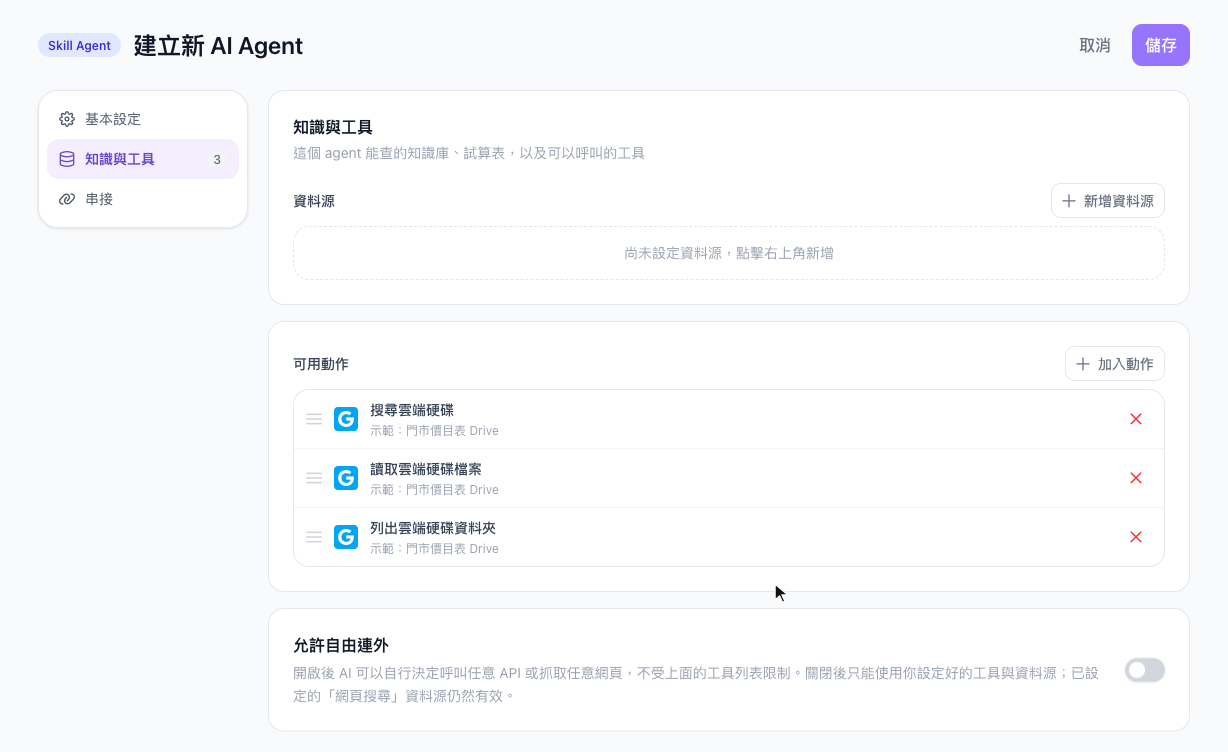Go to the 串接 section
Screen dimensions: 1228x752
click(x=143, y=199)
